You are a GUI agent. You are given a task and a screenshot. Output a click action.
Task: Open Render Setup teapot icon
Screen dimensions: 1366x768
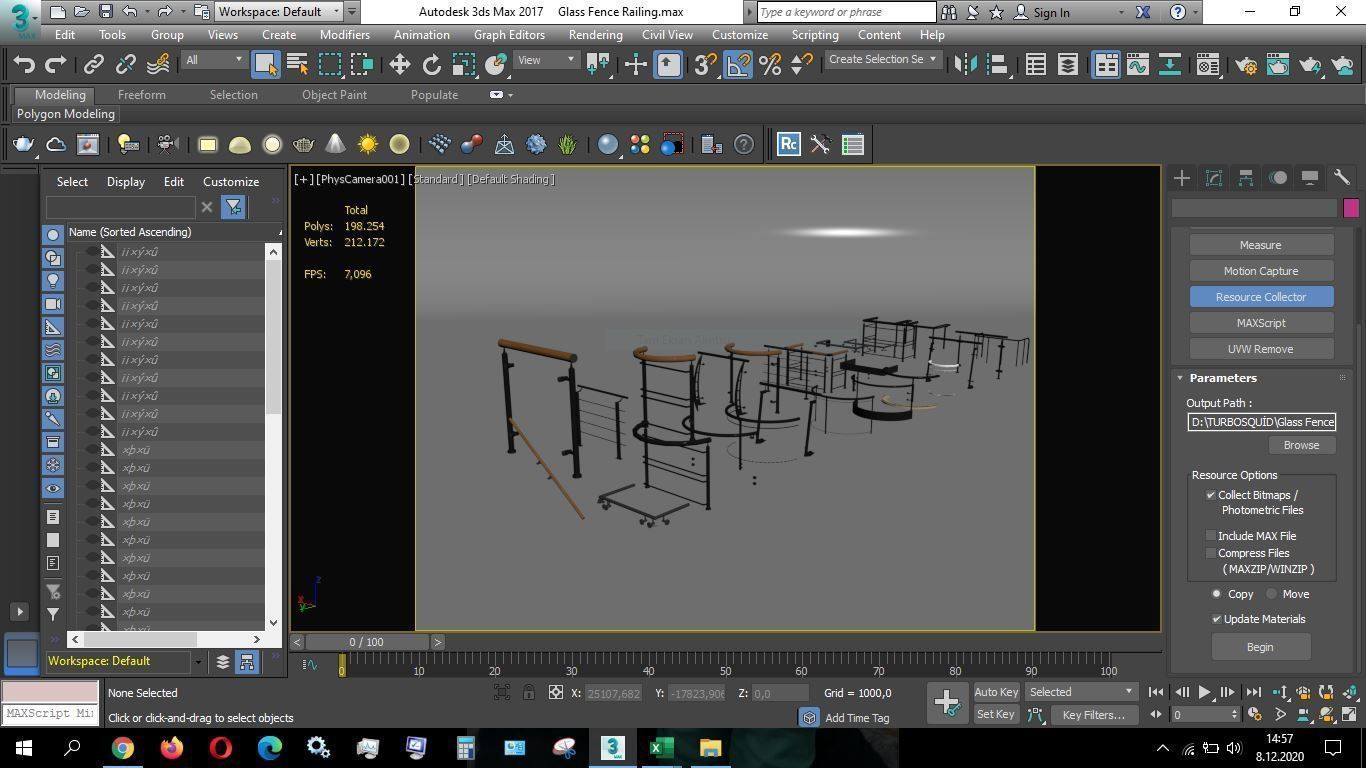(x=1246, y=65)
